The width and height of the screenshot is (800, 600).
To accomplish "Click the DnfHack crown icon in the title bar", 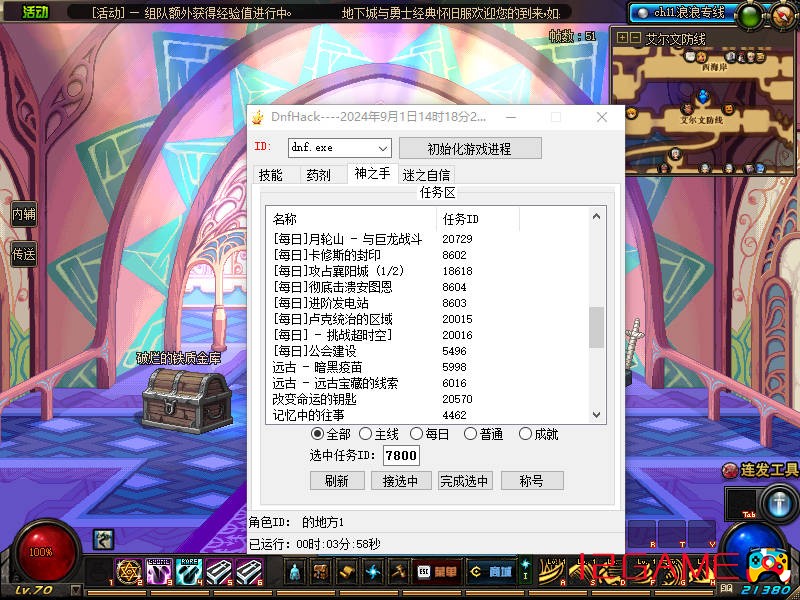I will (x=258, y=117).
